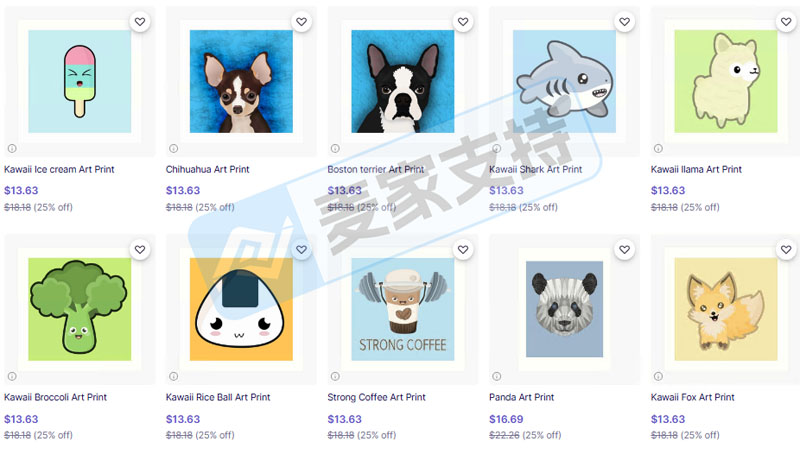Favorite the Panda Art Print
This screenshot has width=800, height=454.
[624, 250]
